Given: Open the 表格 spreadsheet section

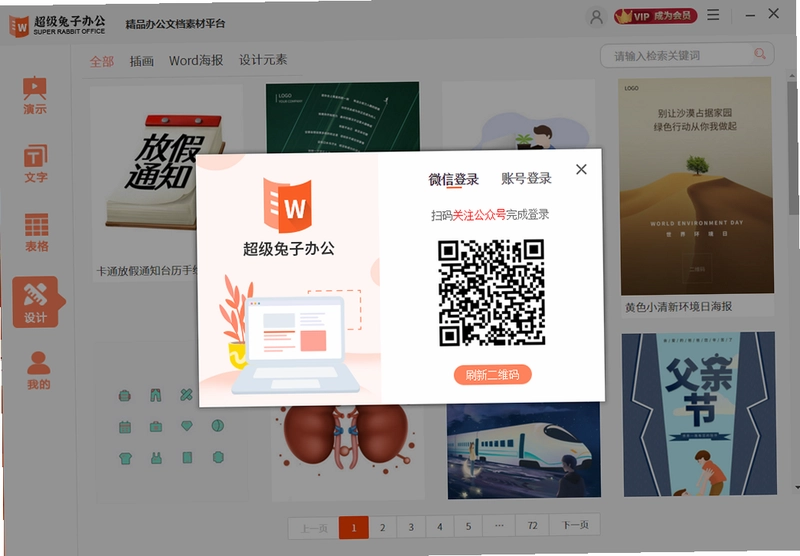Looking at the screenshot, I should [36, 232].
